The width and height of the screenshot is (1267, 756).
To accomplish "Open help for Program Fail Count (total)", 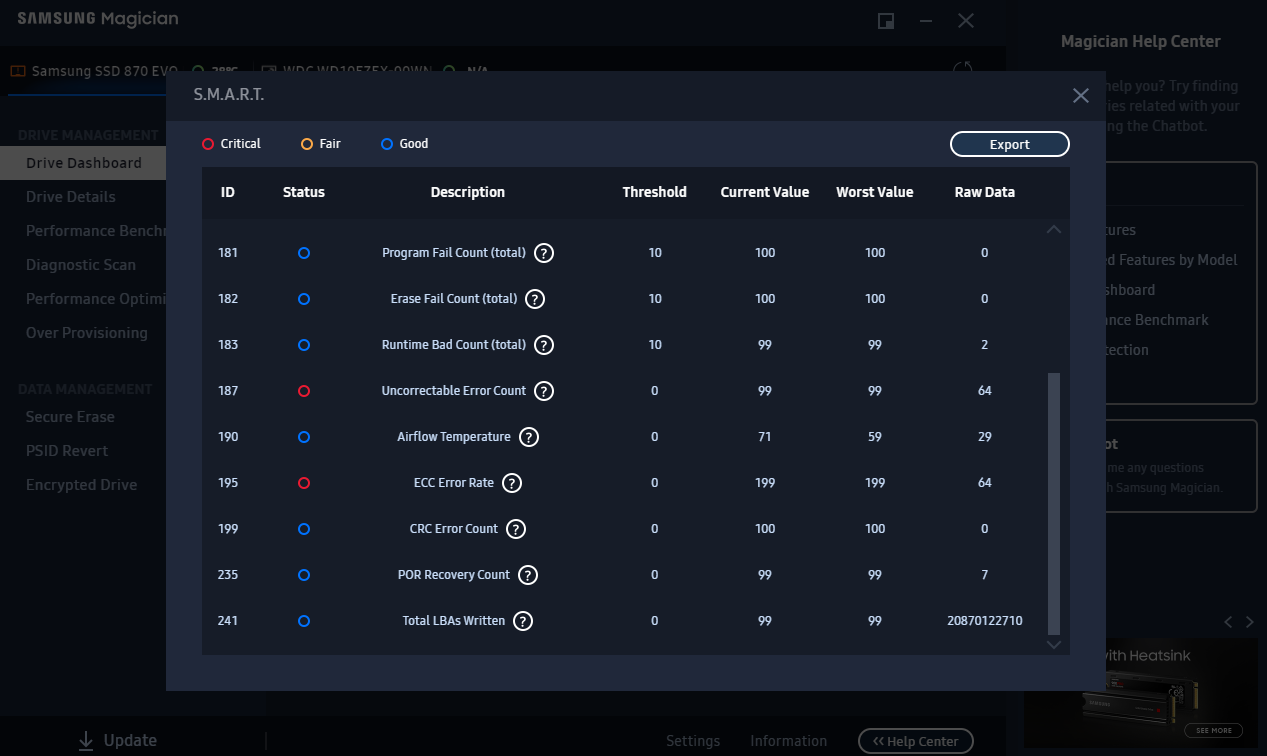I will pos(544,253).
